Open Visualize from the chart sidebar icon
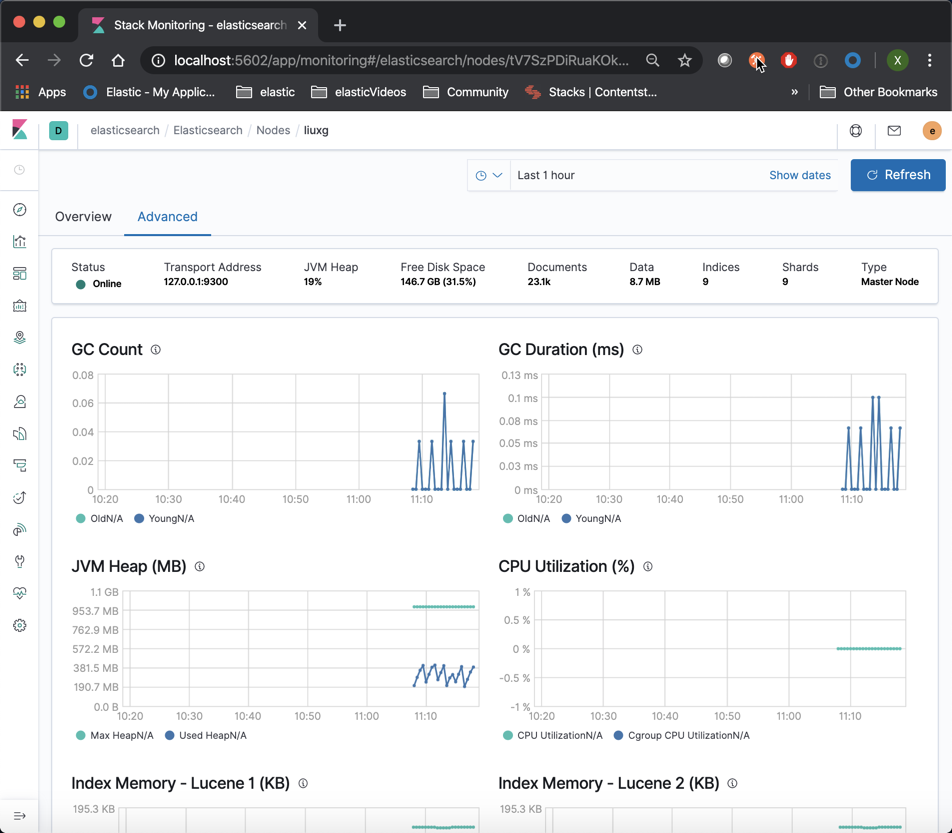This screenshot has width=952, height=833. (19, 242)
